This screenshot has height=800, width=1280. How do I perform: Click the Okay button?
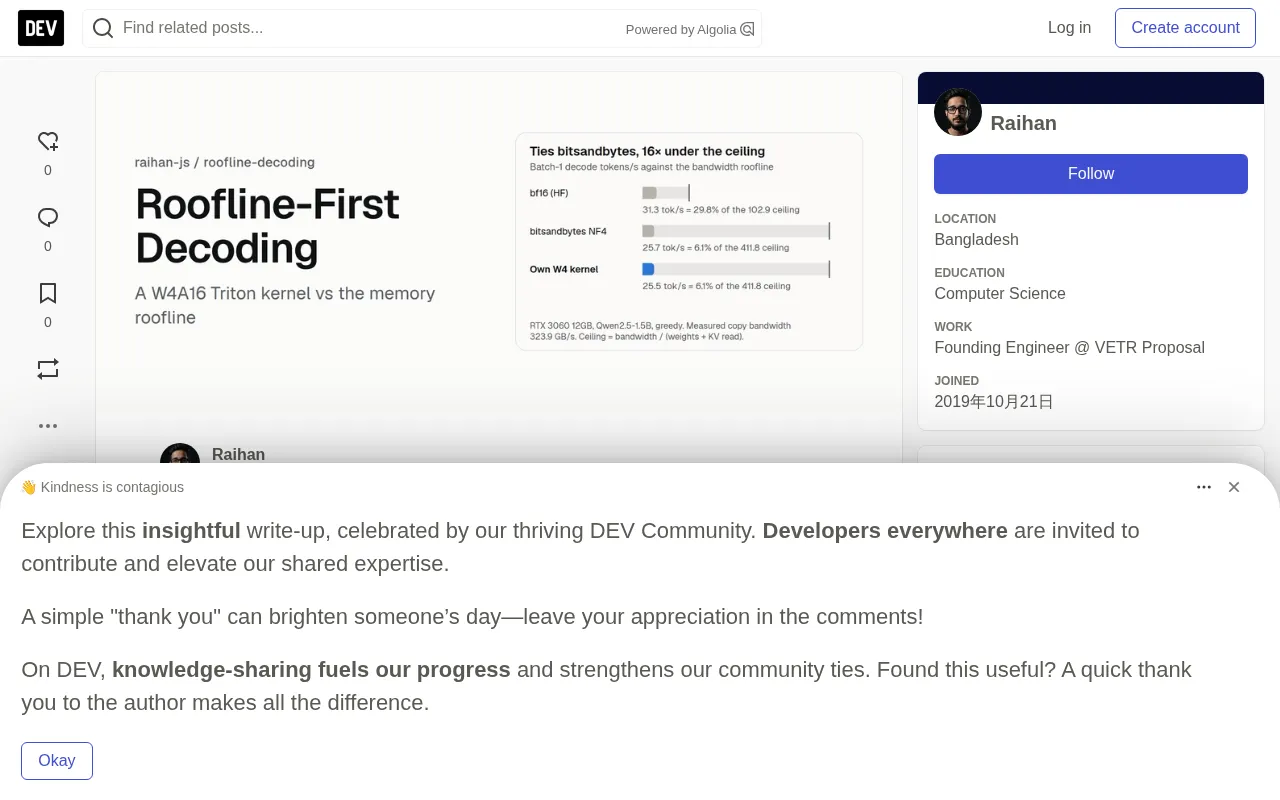point(57,761)
